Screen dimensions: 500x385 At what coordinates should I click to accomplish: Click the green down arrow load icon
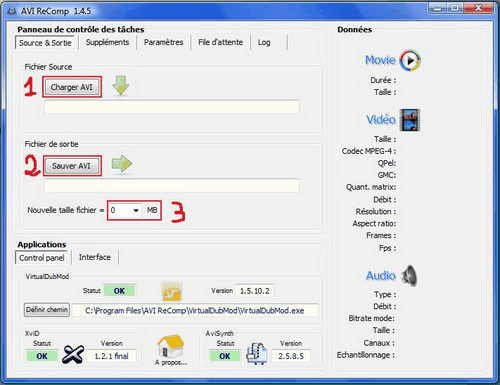(121, 85)
